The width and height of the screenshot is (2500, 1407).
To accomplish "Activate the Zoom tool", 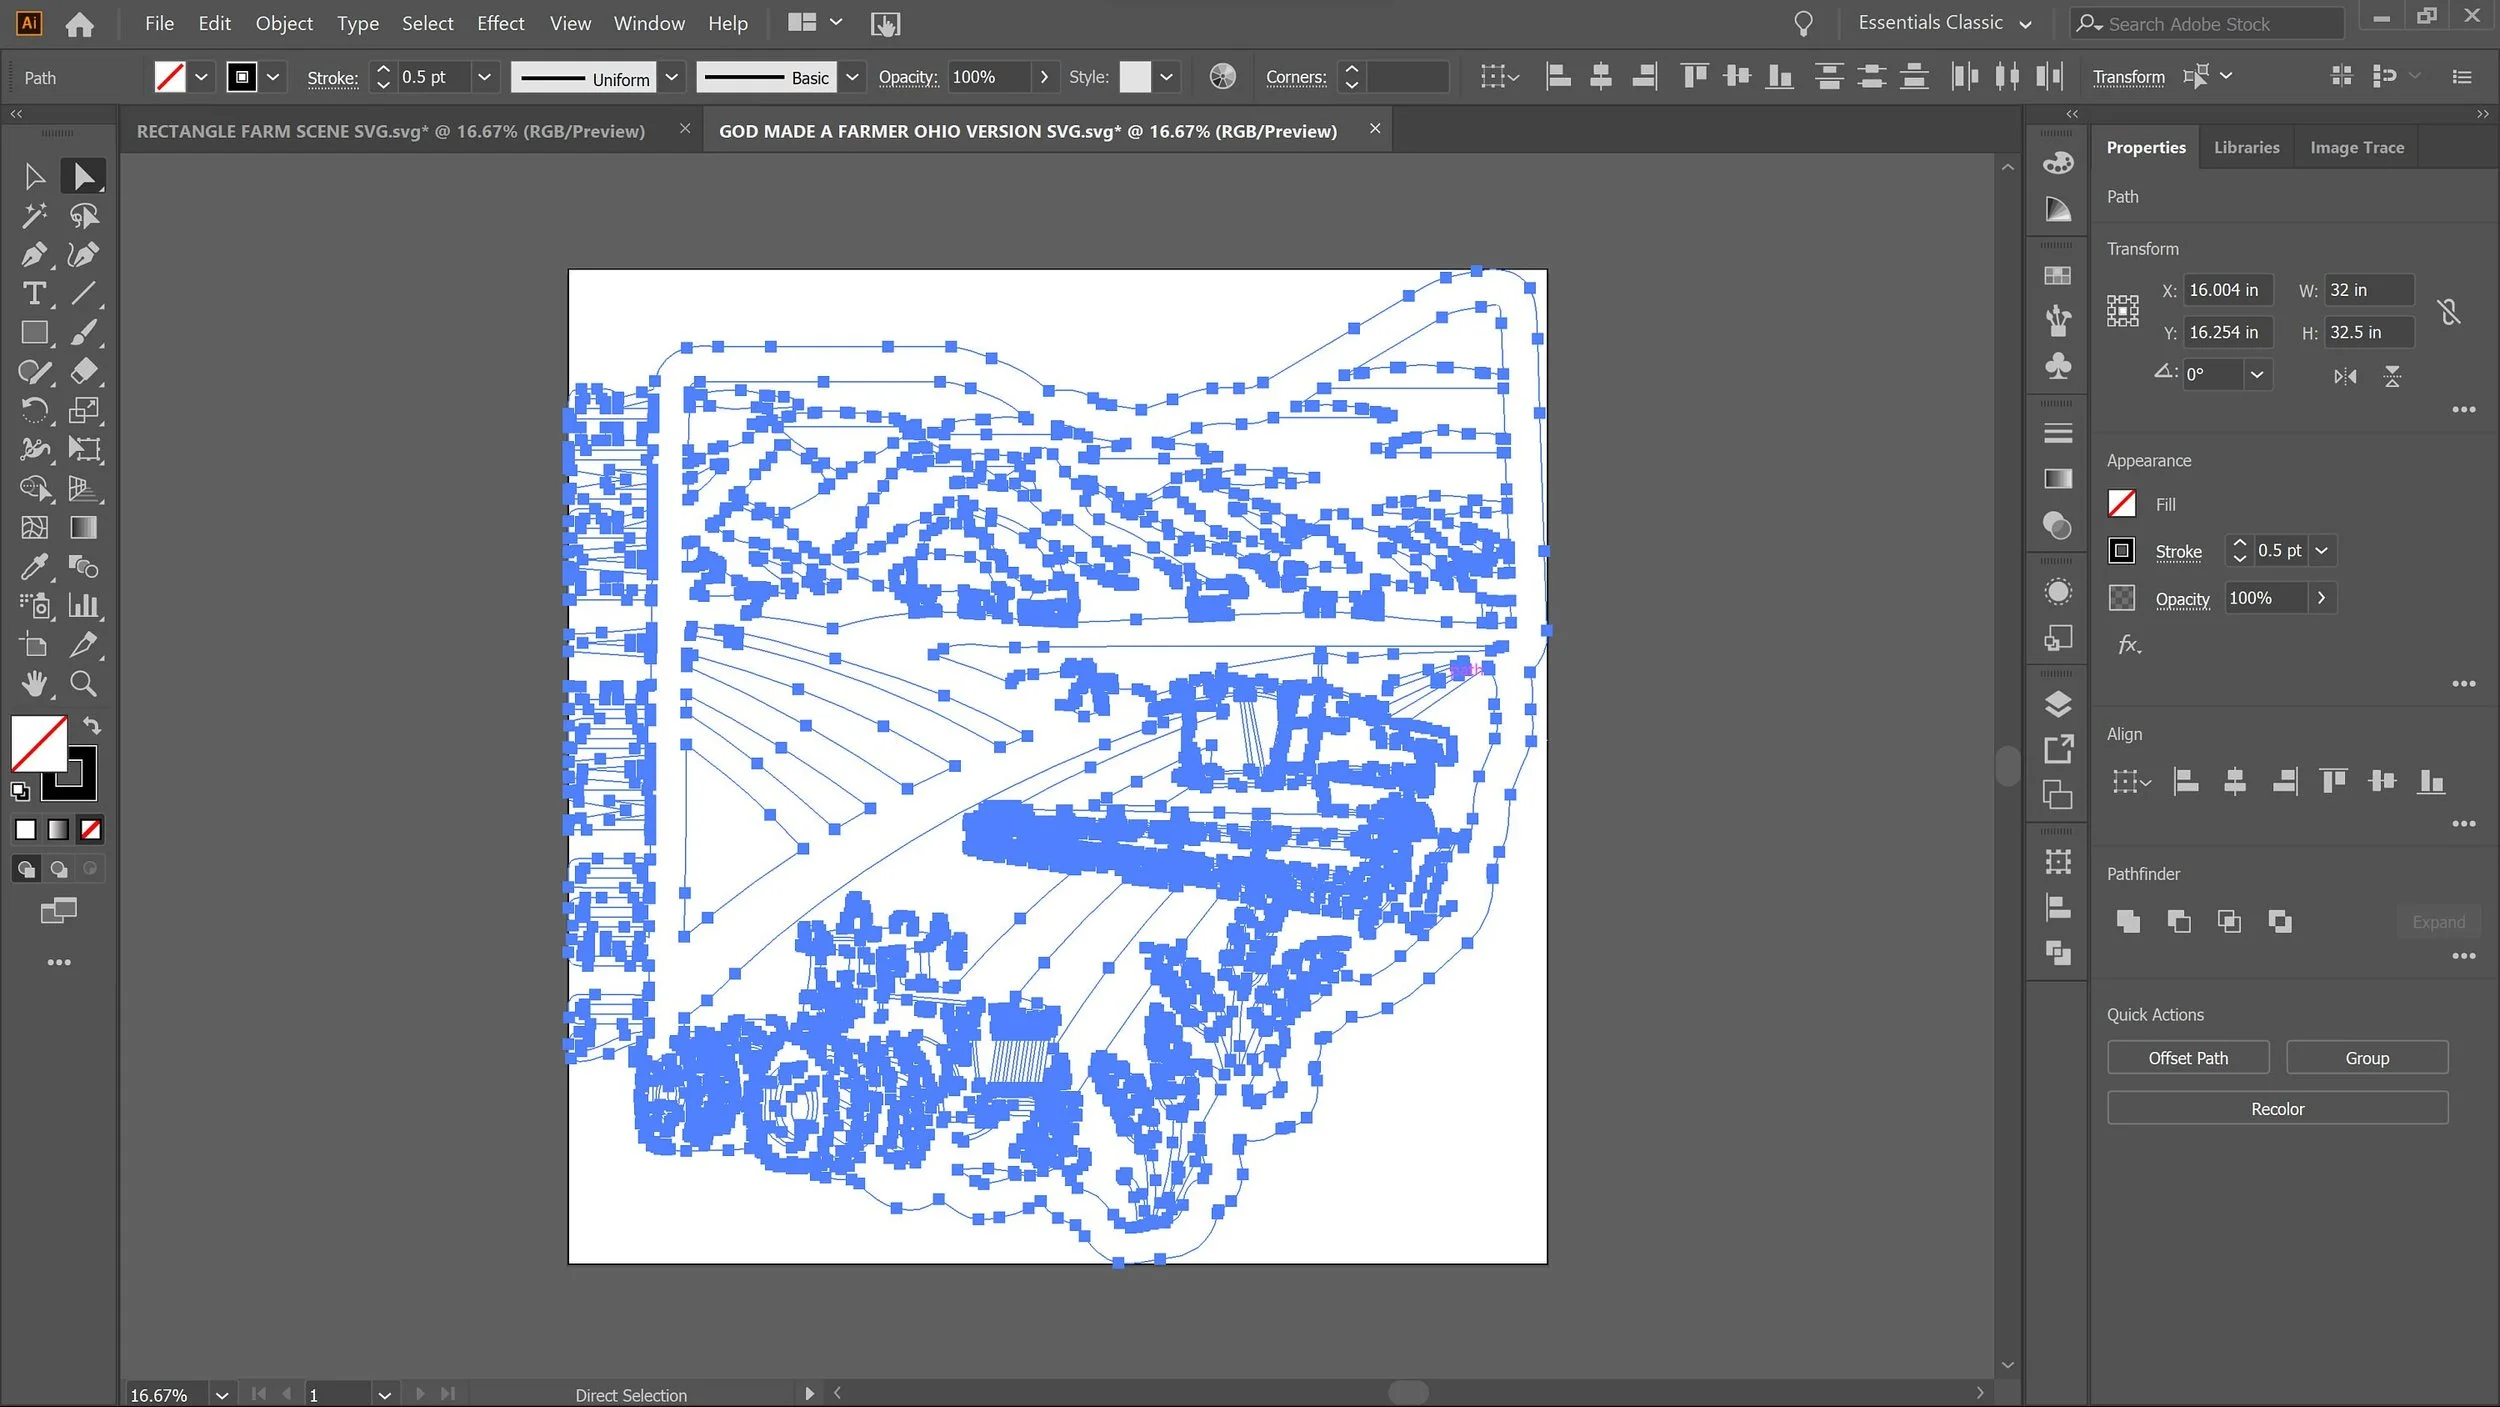I will [83, 684].
